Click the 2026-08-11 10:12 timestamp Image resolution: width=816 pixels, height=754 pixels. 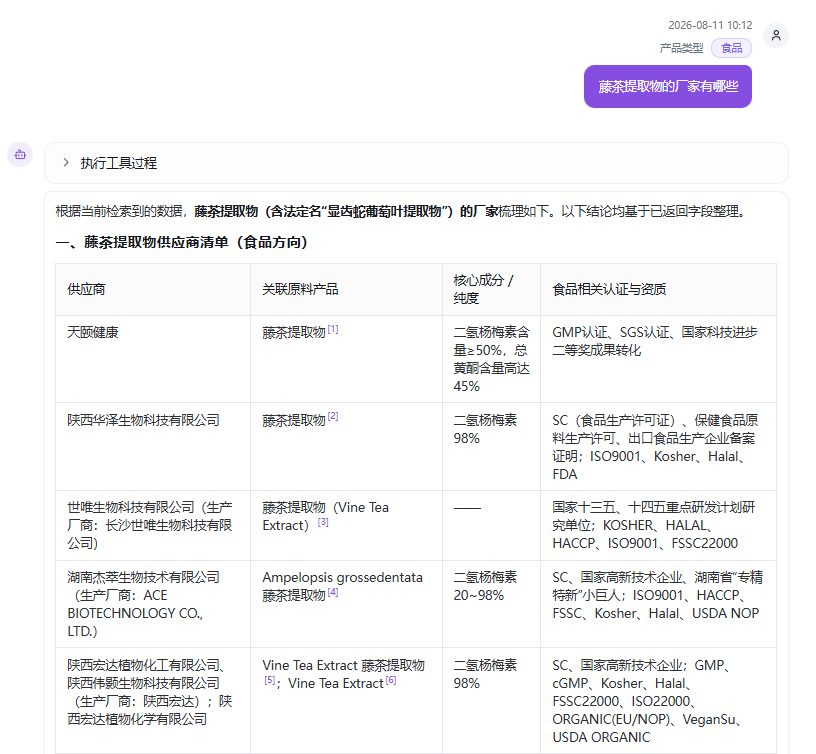coord(710,25)
